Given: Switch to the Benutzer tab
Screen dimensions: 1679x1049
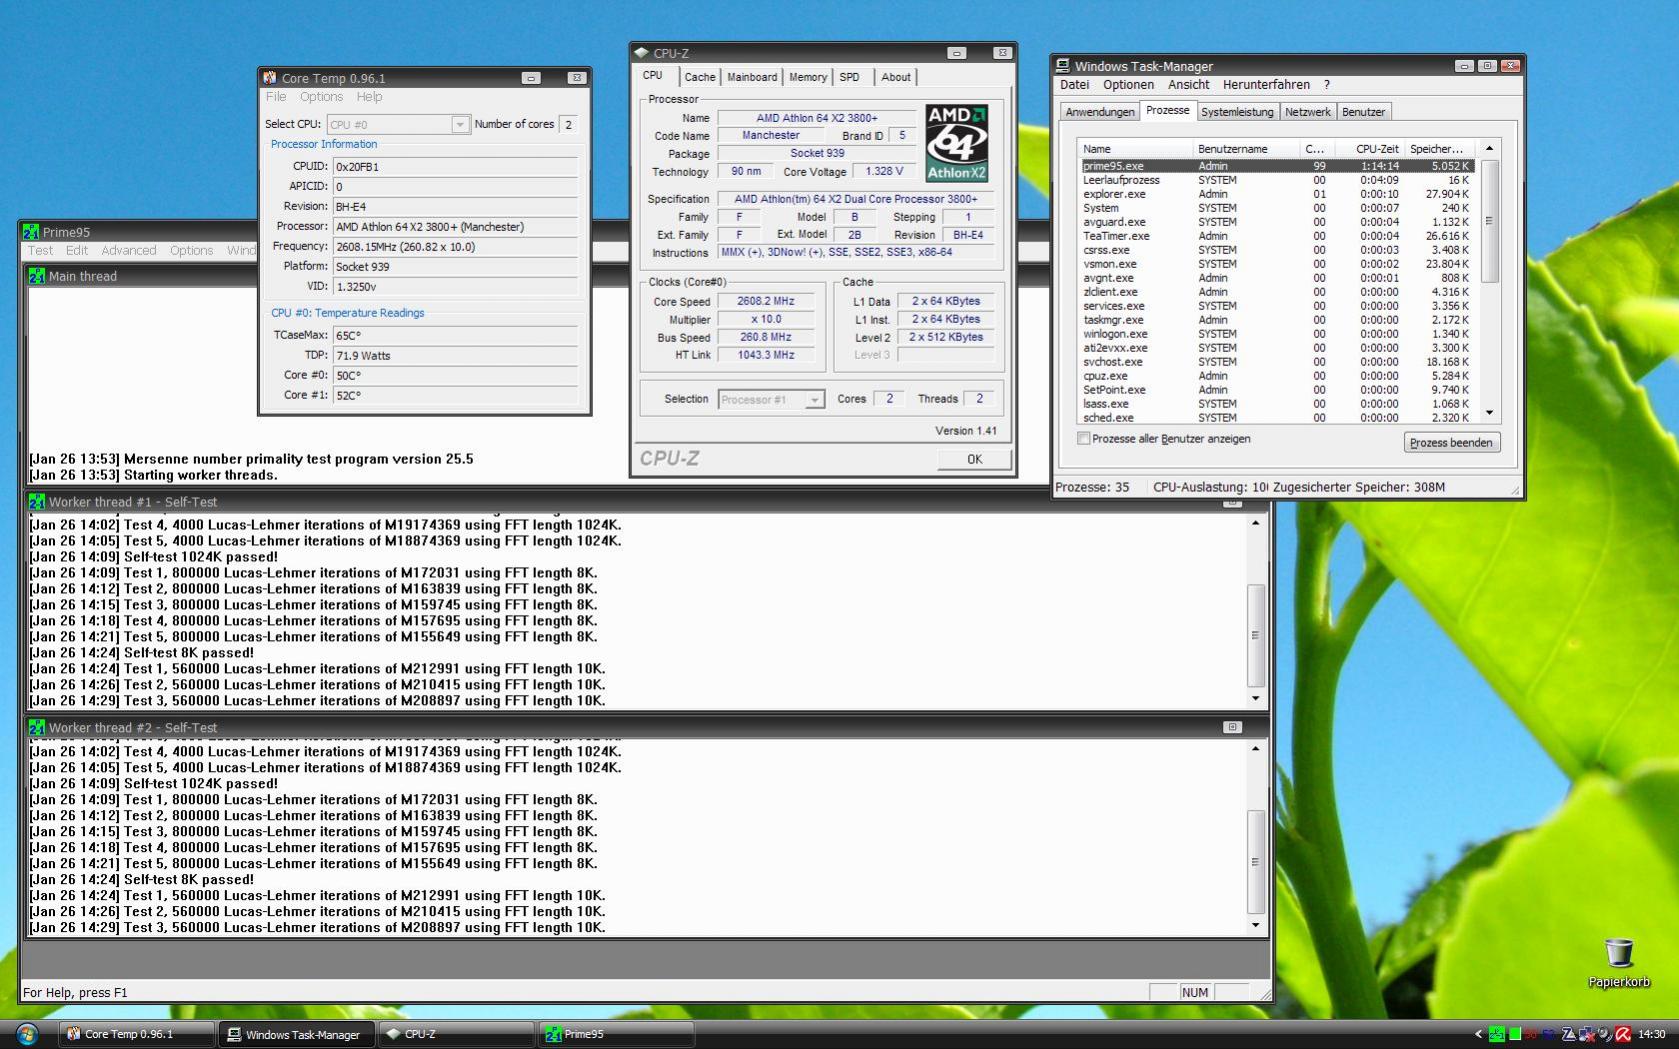Looking at the screenshot, I should click(x=1363, y=112).
